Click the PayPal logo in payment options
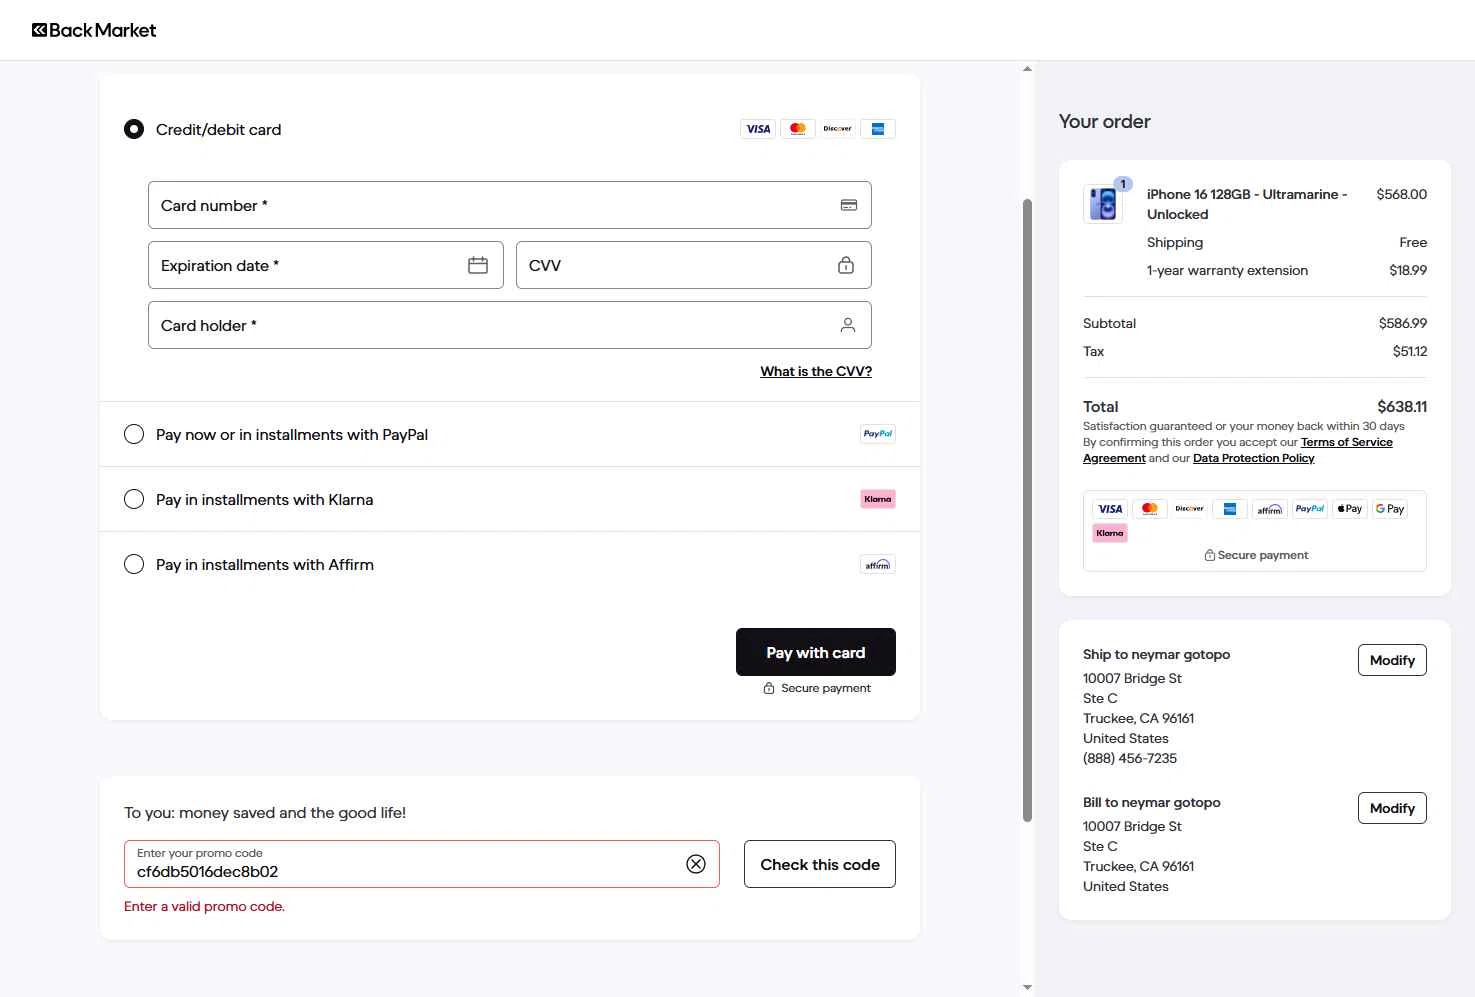The width and height of the screenshot is (1475, 997). pyautogui.click(x=878, y=434)
